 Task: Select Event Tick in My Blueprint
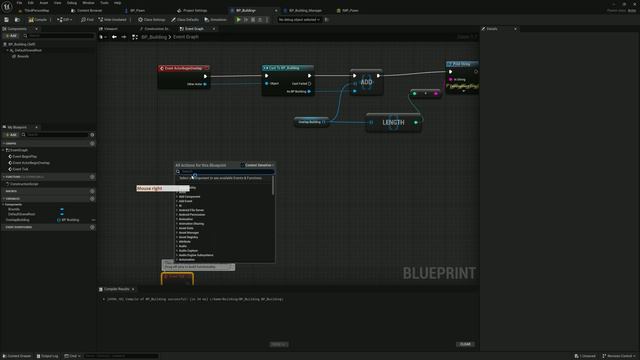pos(20,169)
